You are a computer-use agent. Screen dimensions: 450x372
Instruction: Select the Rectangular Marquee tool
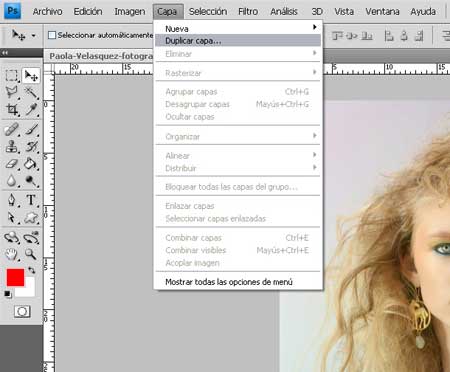coord(12,76)
